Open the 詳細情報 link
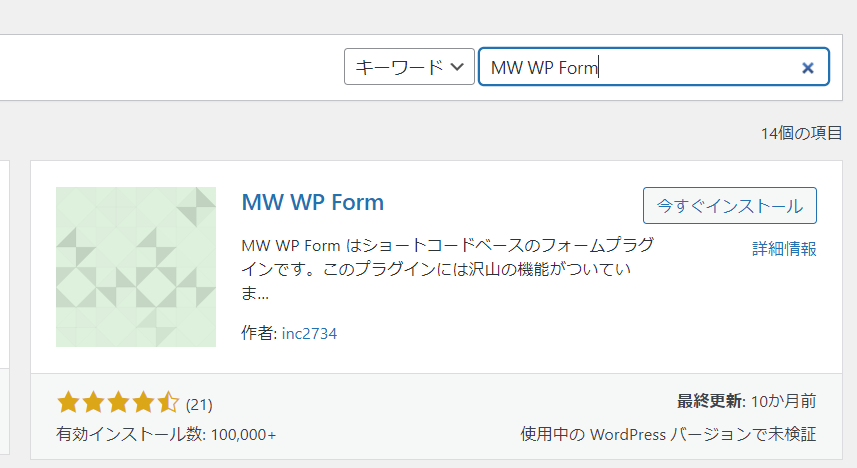 [784, 249]
